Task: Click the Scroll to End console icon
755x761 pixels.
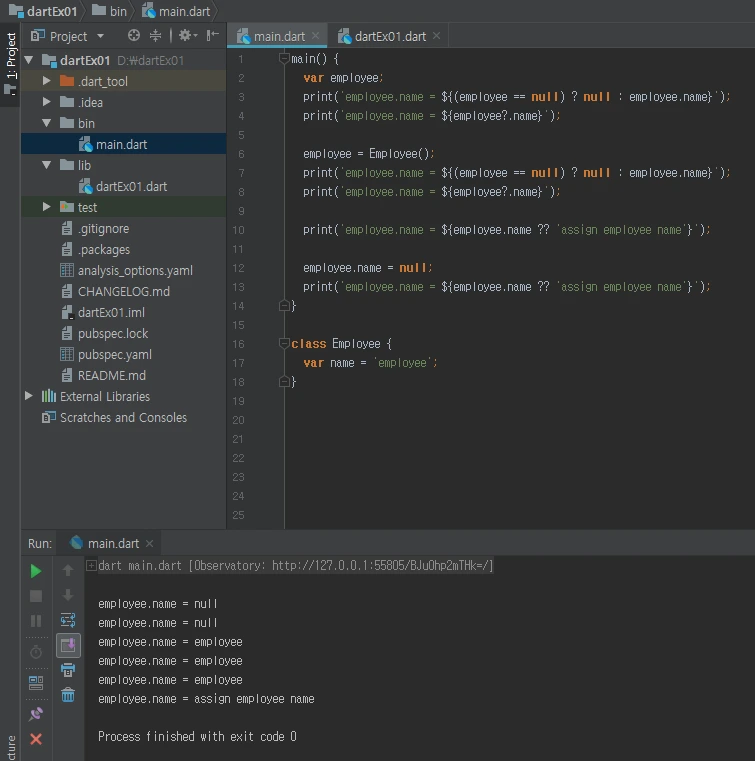Action: [68, 645]
